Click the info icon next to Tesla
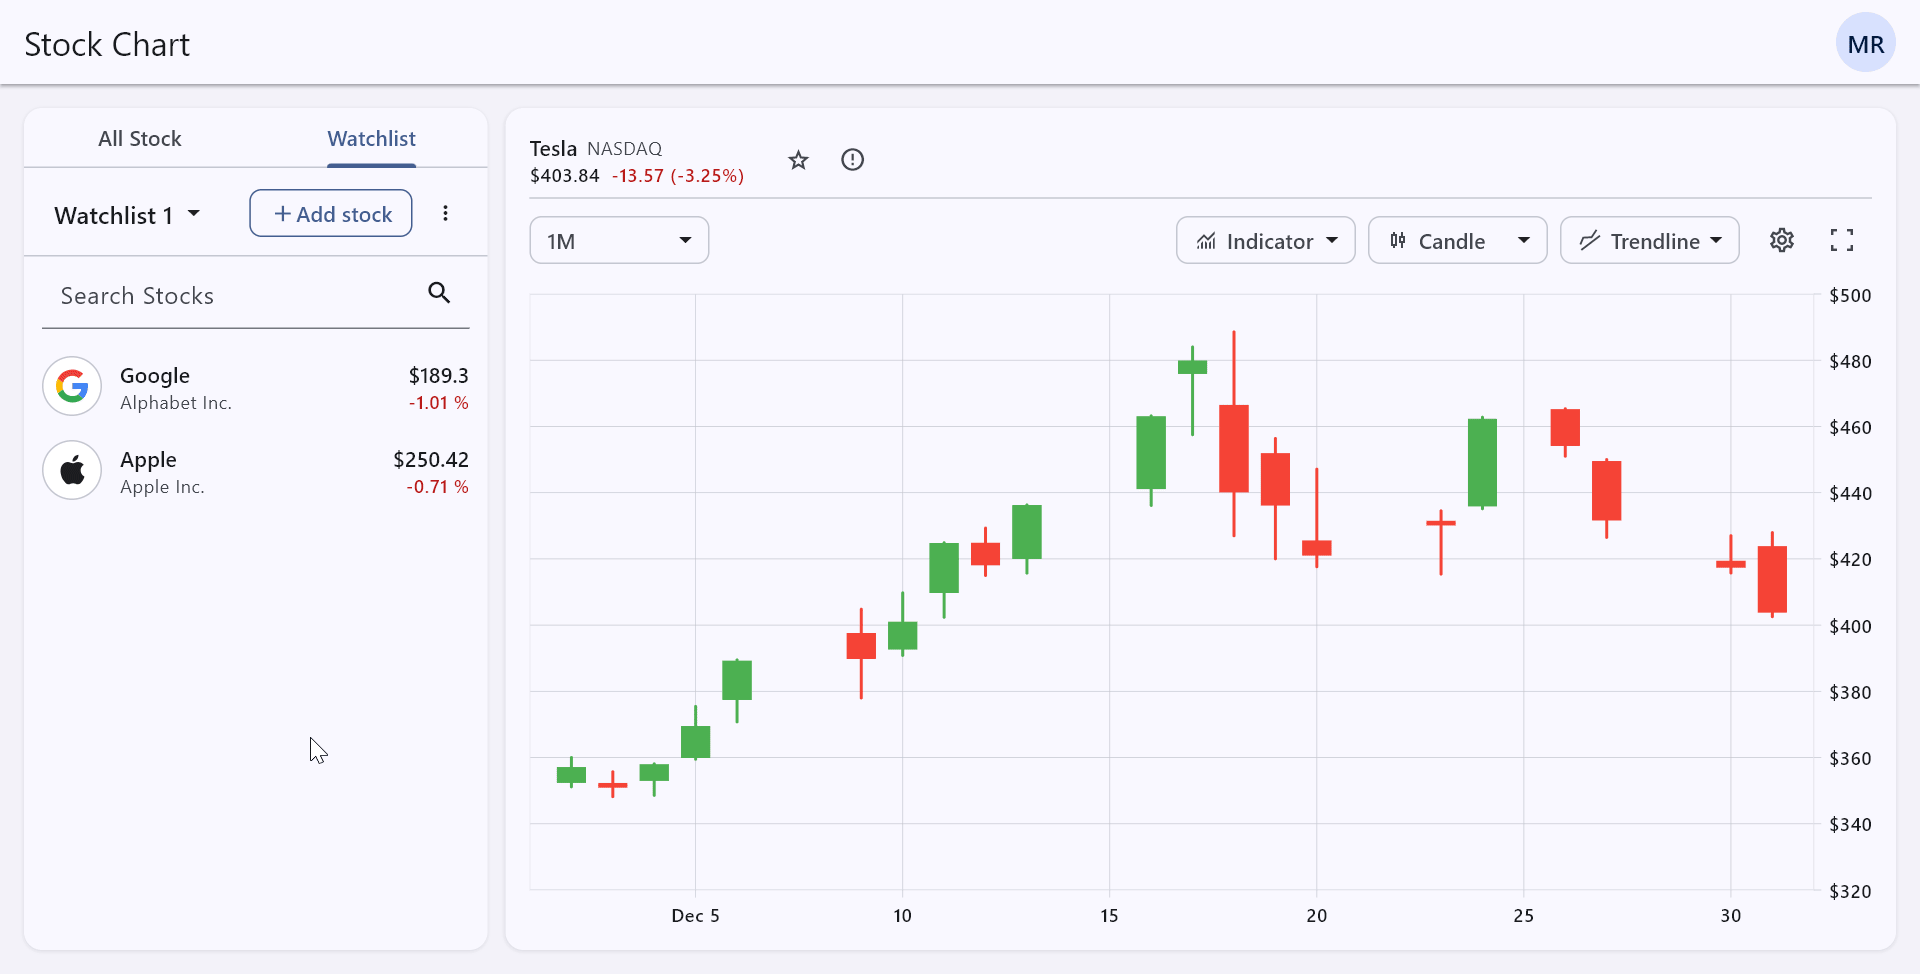Screen dimensions: 1920x974 pos(852,159)
